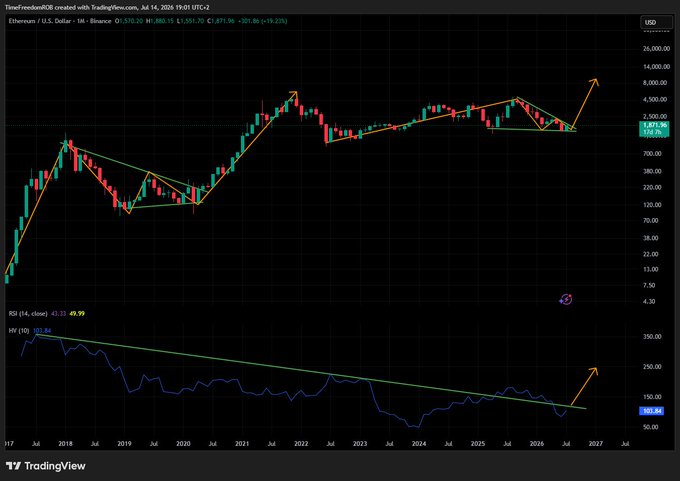This screenshot has width=680, height=481.
Task: Click the 2027 label on time axis
Action: (x=596, y=444)
